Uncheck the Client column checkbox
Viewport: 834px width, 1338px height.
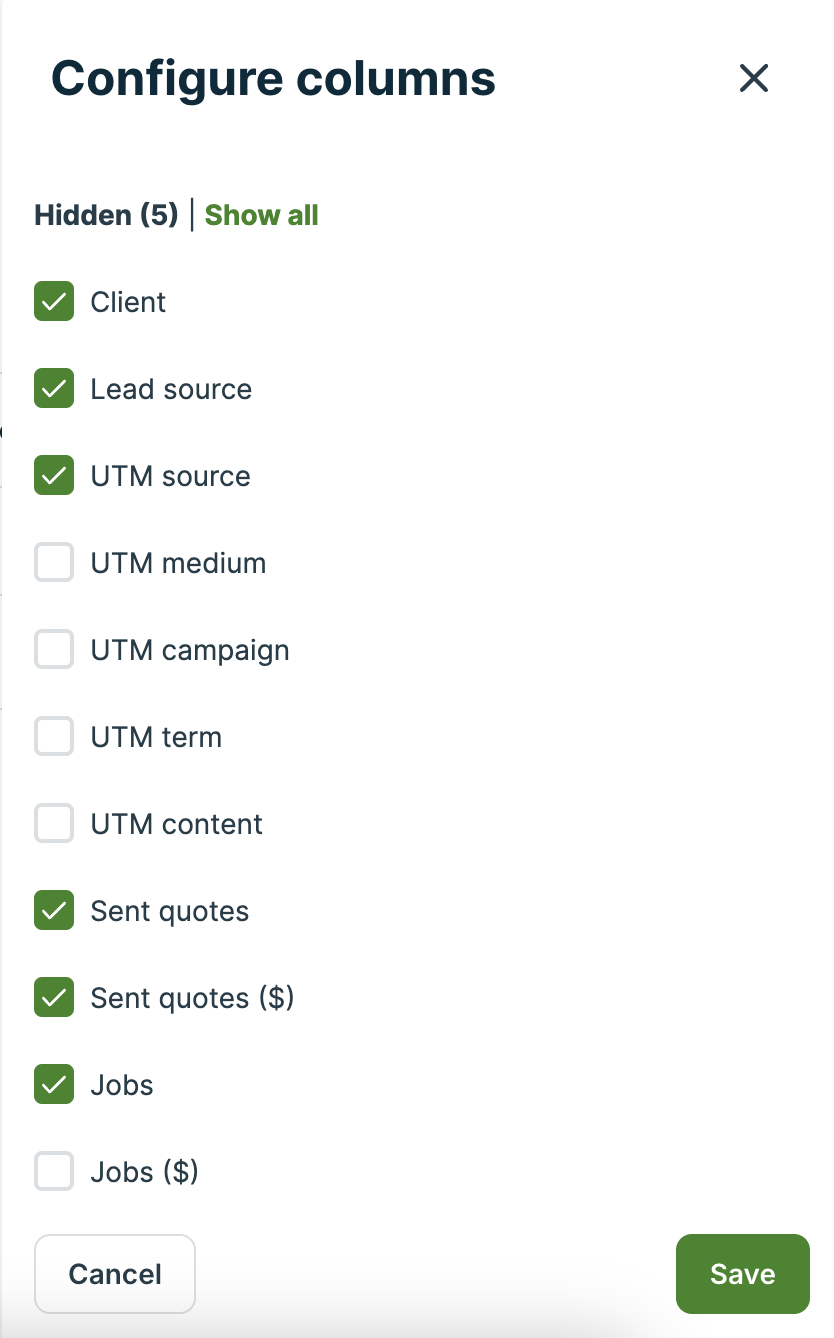(54, 302)
